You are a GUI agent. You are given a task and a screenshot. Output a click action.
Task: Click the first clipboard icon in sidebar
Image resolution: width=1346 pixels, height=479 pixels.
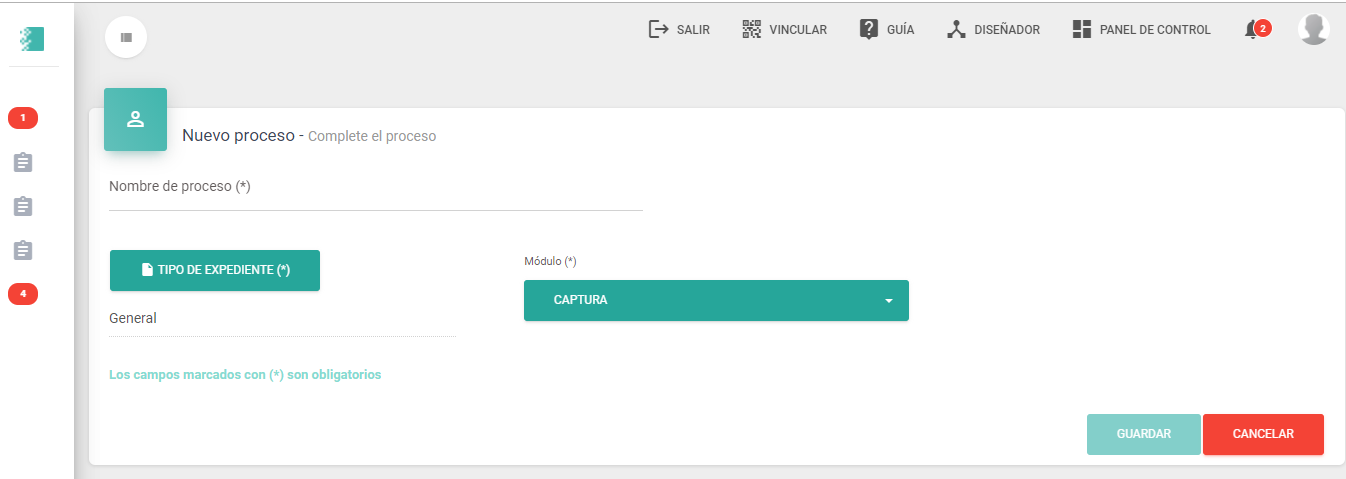pos(23,162)
